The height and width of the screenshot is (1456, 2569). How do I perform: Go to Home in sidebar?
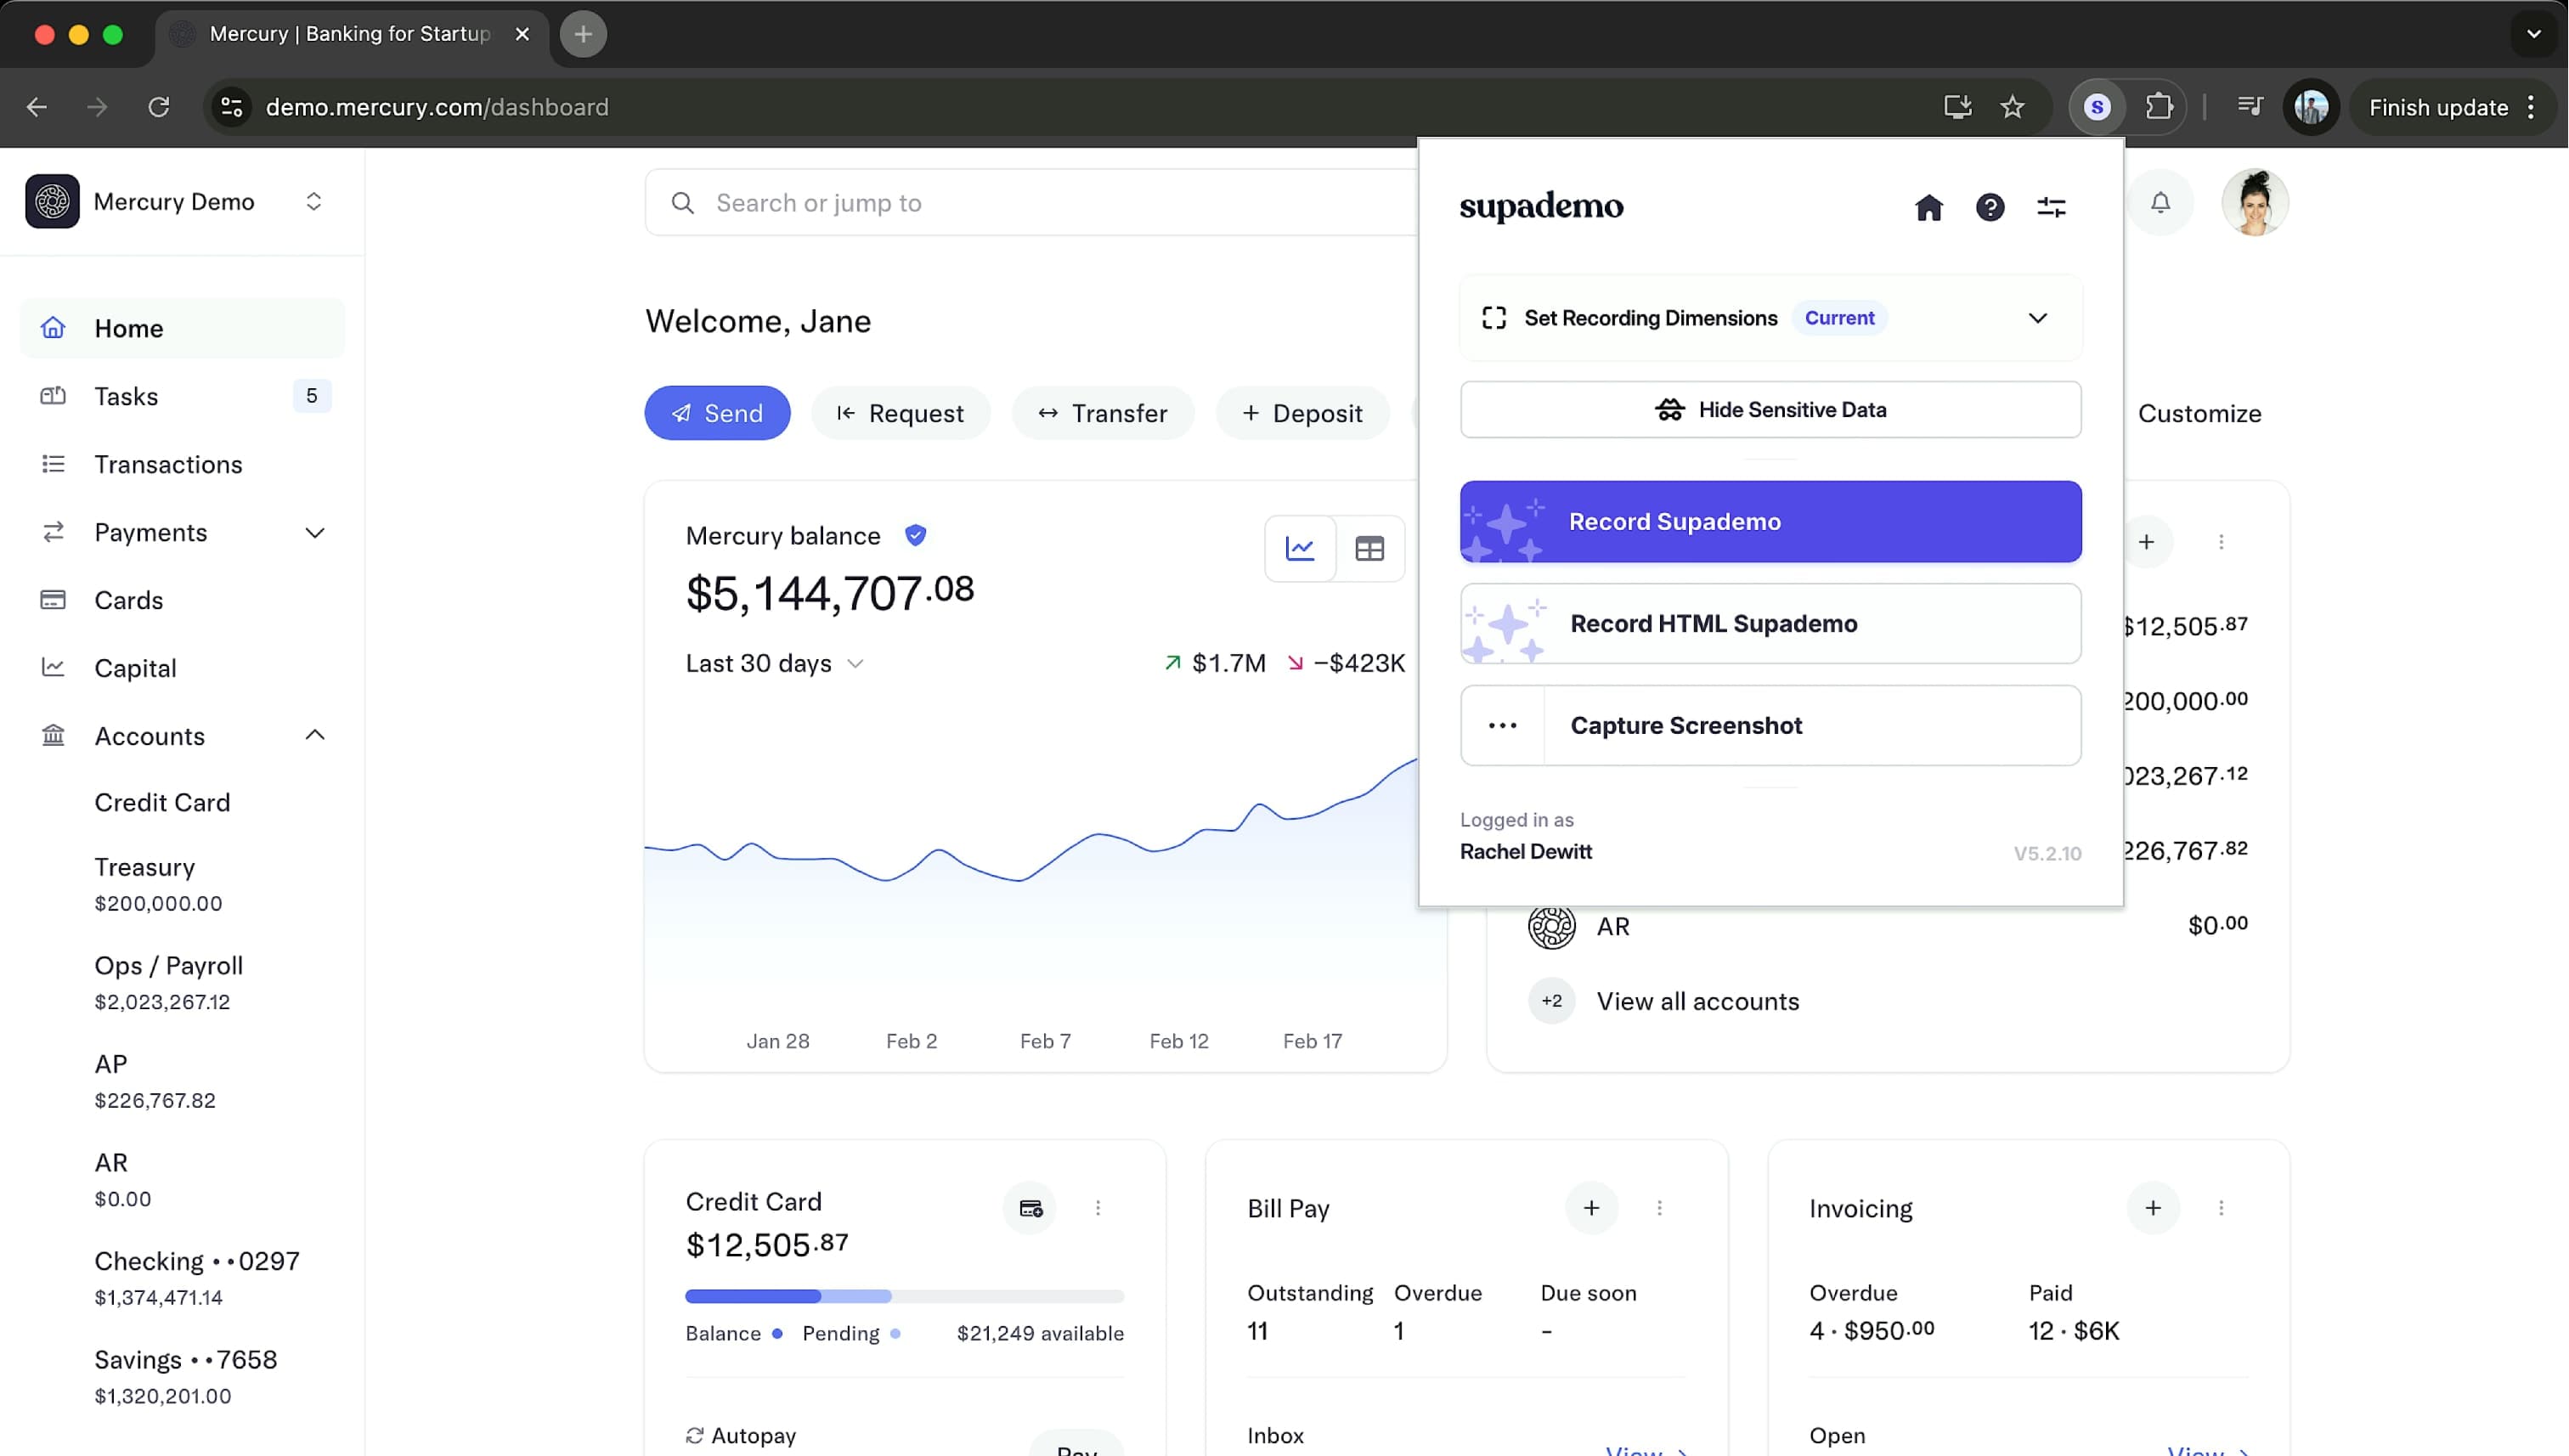182,328
